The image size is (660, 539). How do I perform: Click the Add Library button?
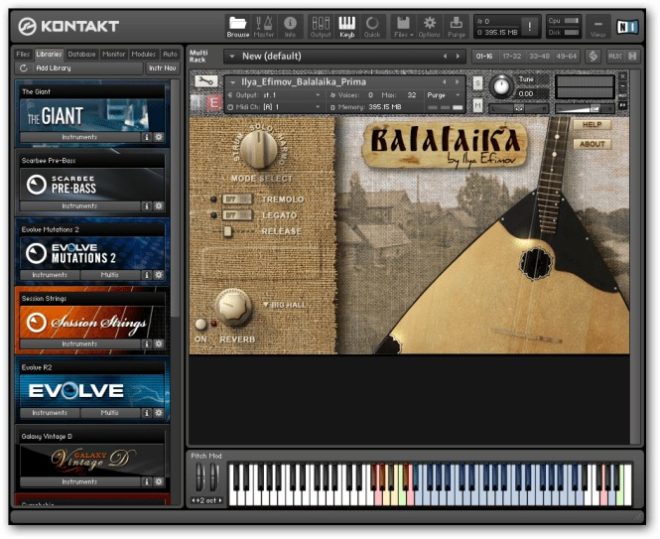click(53, 68)
